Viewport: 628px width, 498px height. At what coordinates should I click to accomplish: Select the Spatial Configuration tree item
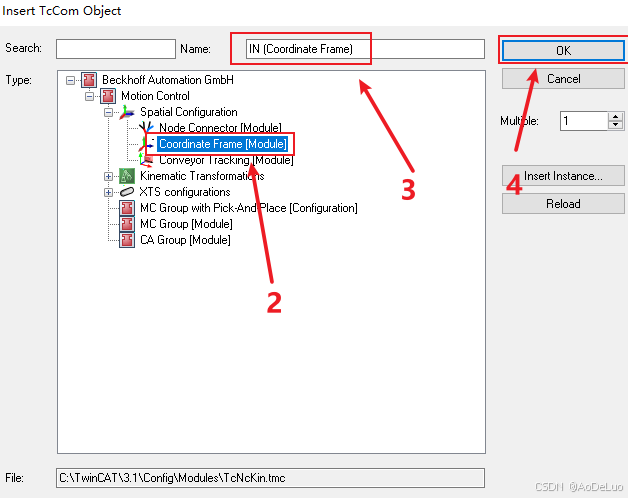(x=189, y=112)
